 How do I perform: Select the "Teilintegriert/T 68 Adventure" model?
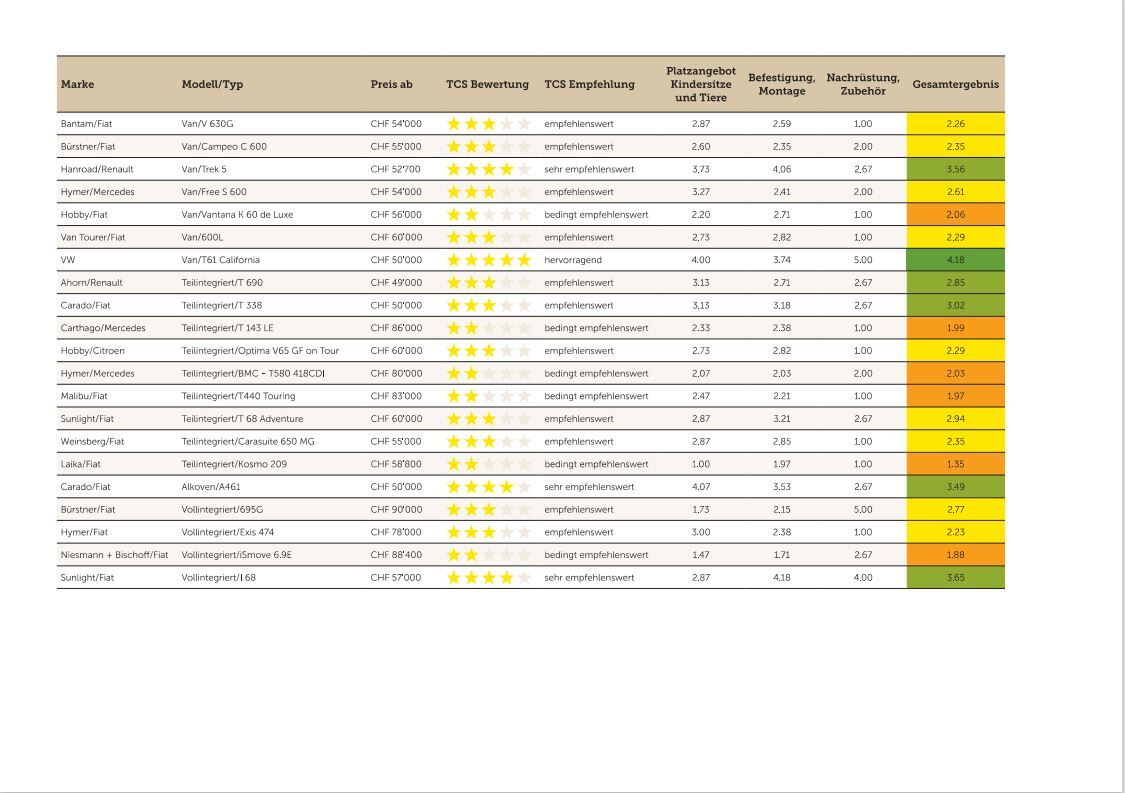coord(243,419)
